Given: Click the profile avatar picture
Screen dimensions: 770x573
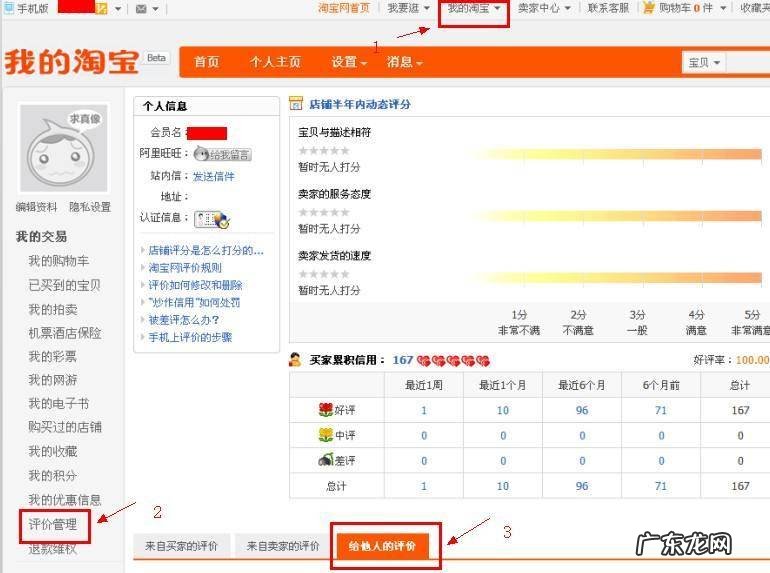Looking at the screenshot, I should [63, 148].
